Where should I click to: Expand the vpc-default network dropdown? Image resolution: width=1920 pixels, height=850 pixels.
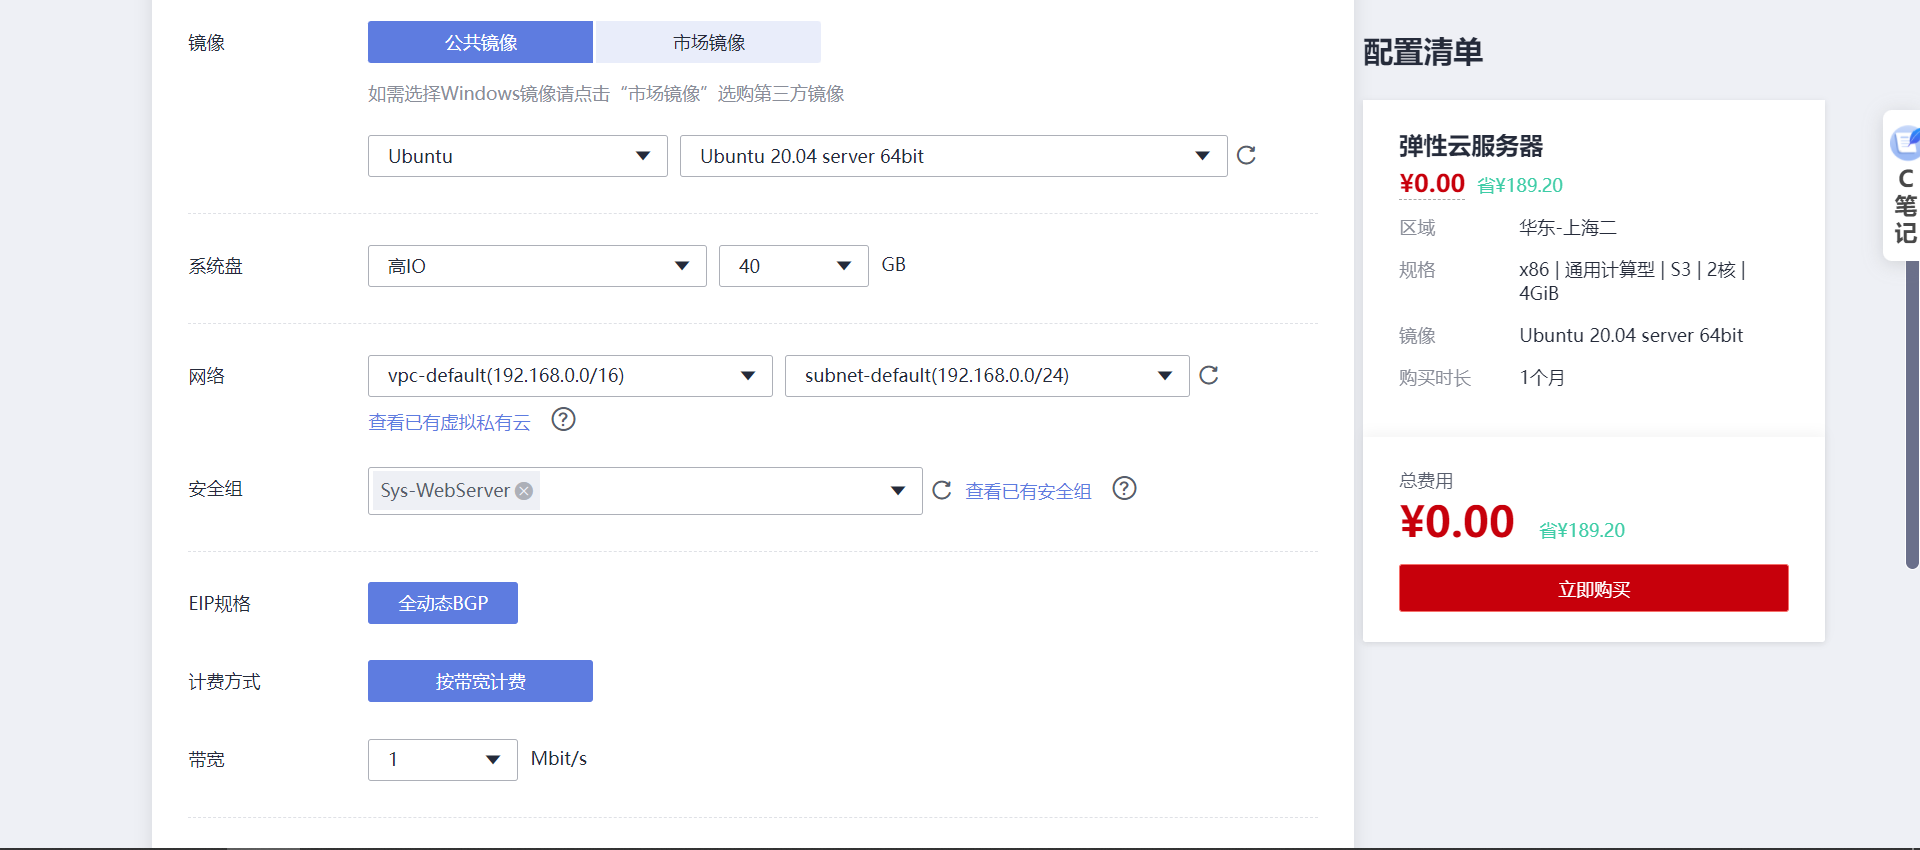pyautogui.click(x=569, y=376)
